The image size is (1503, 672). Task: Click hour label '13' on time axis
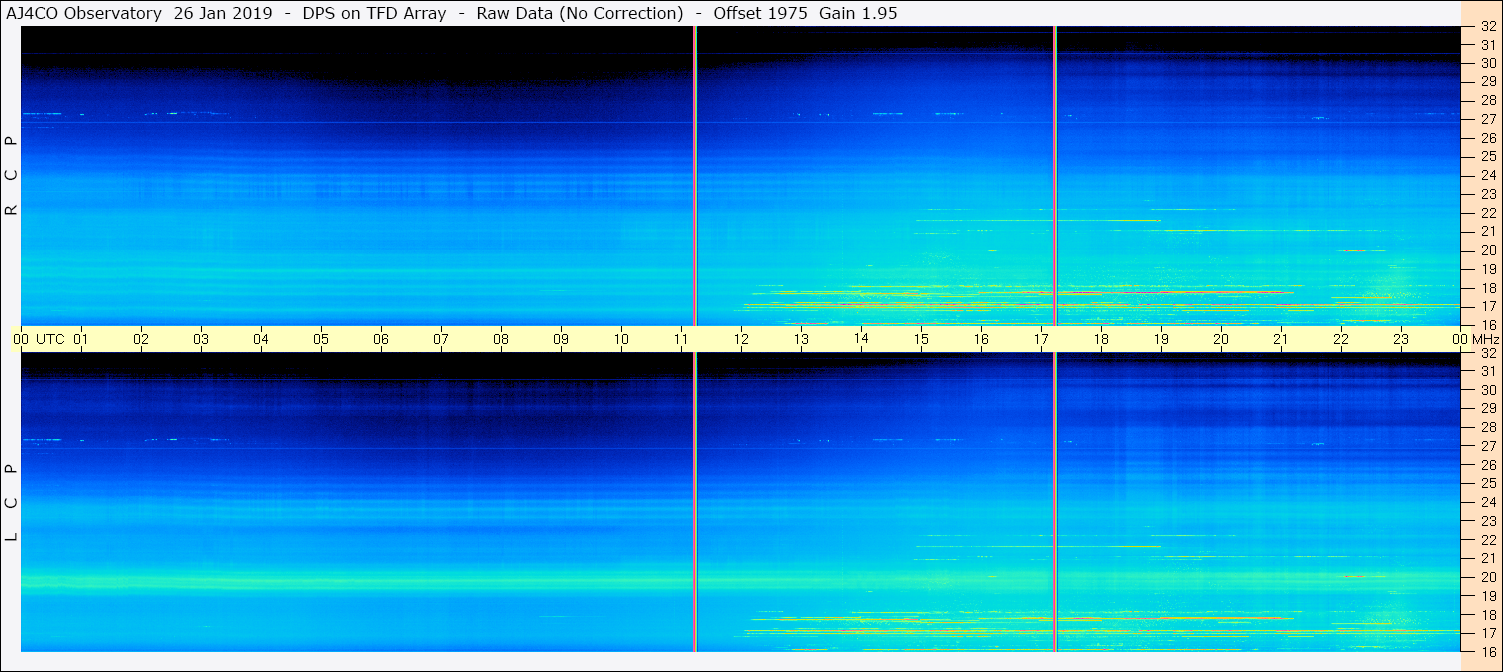point(801,339)
